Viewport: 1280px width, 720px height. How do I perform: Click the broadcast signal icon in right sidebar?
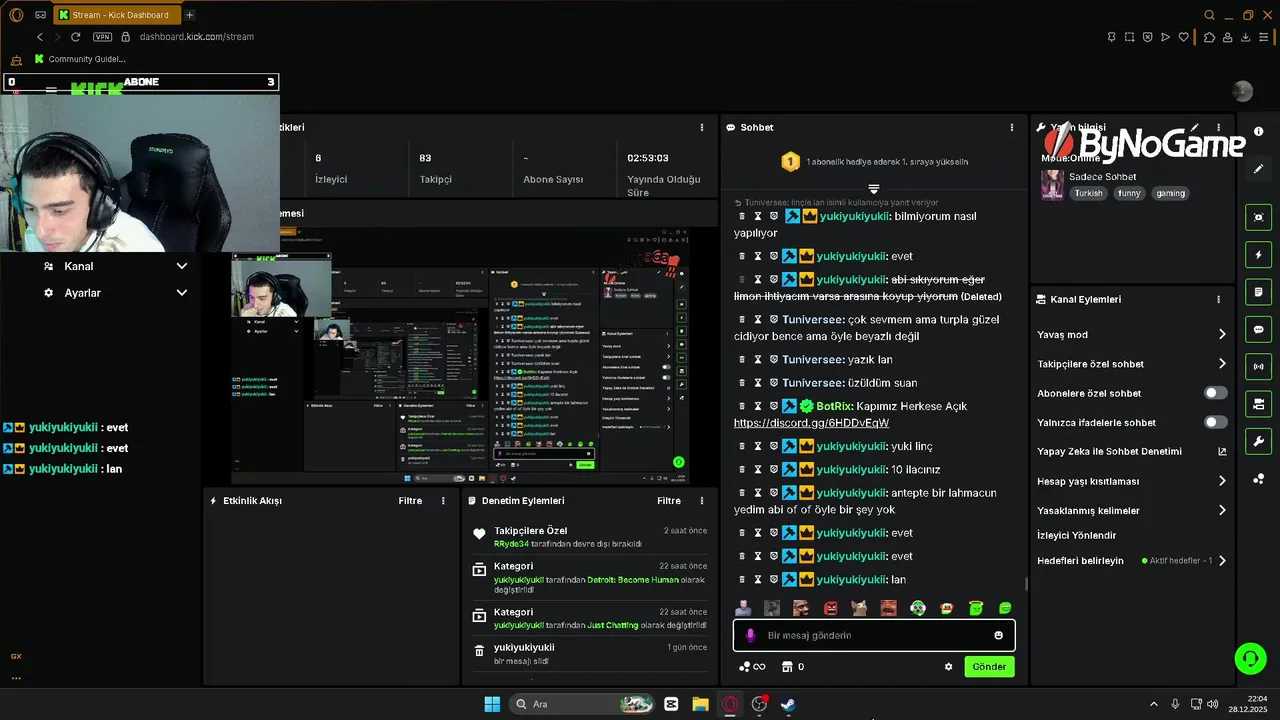click(1258, 367)
